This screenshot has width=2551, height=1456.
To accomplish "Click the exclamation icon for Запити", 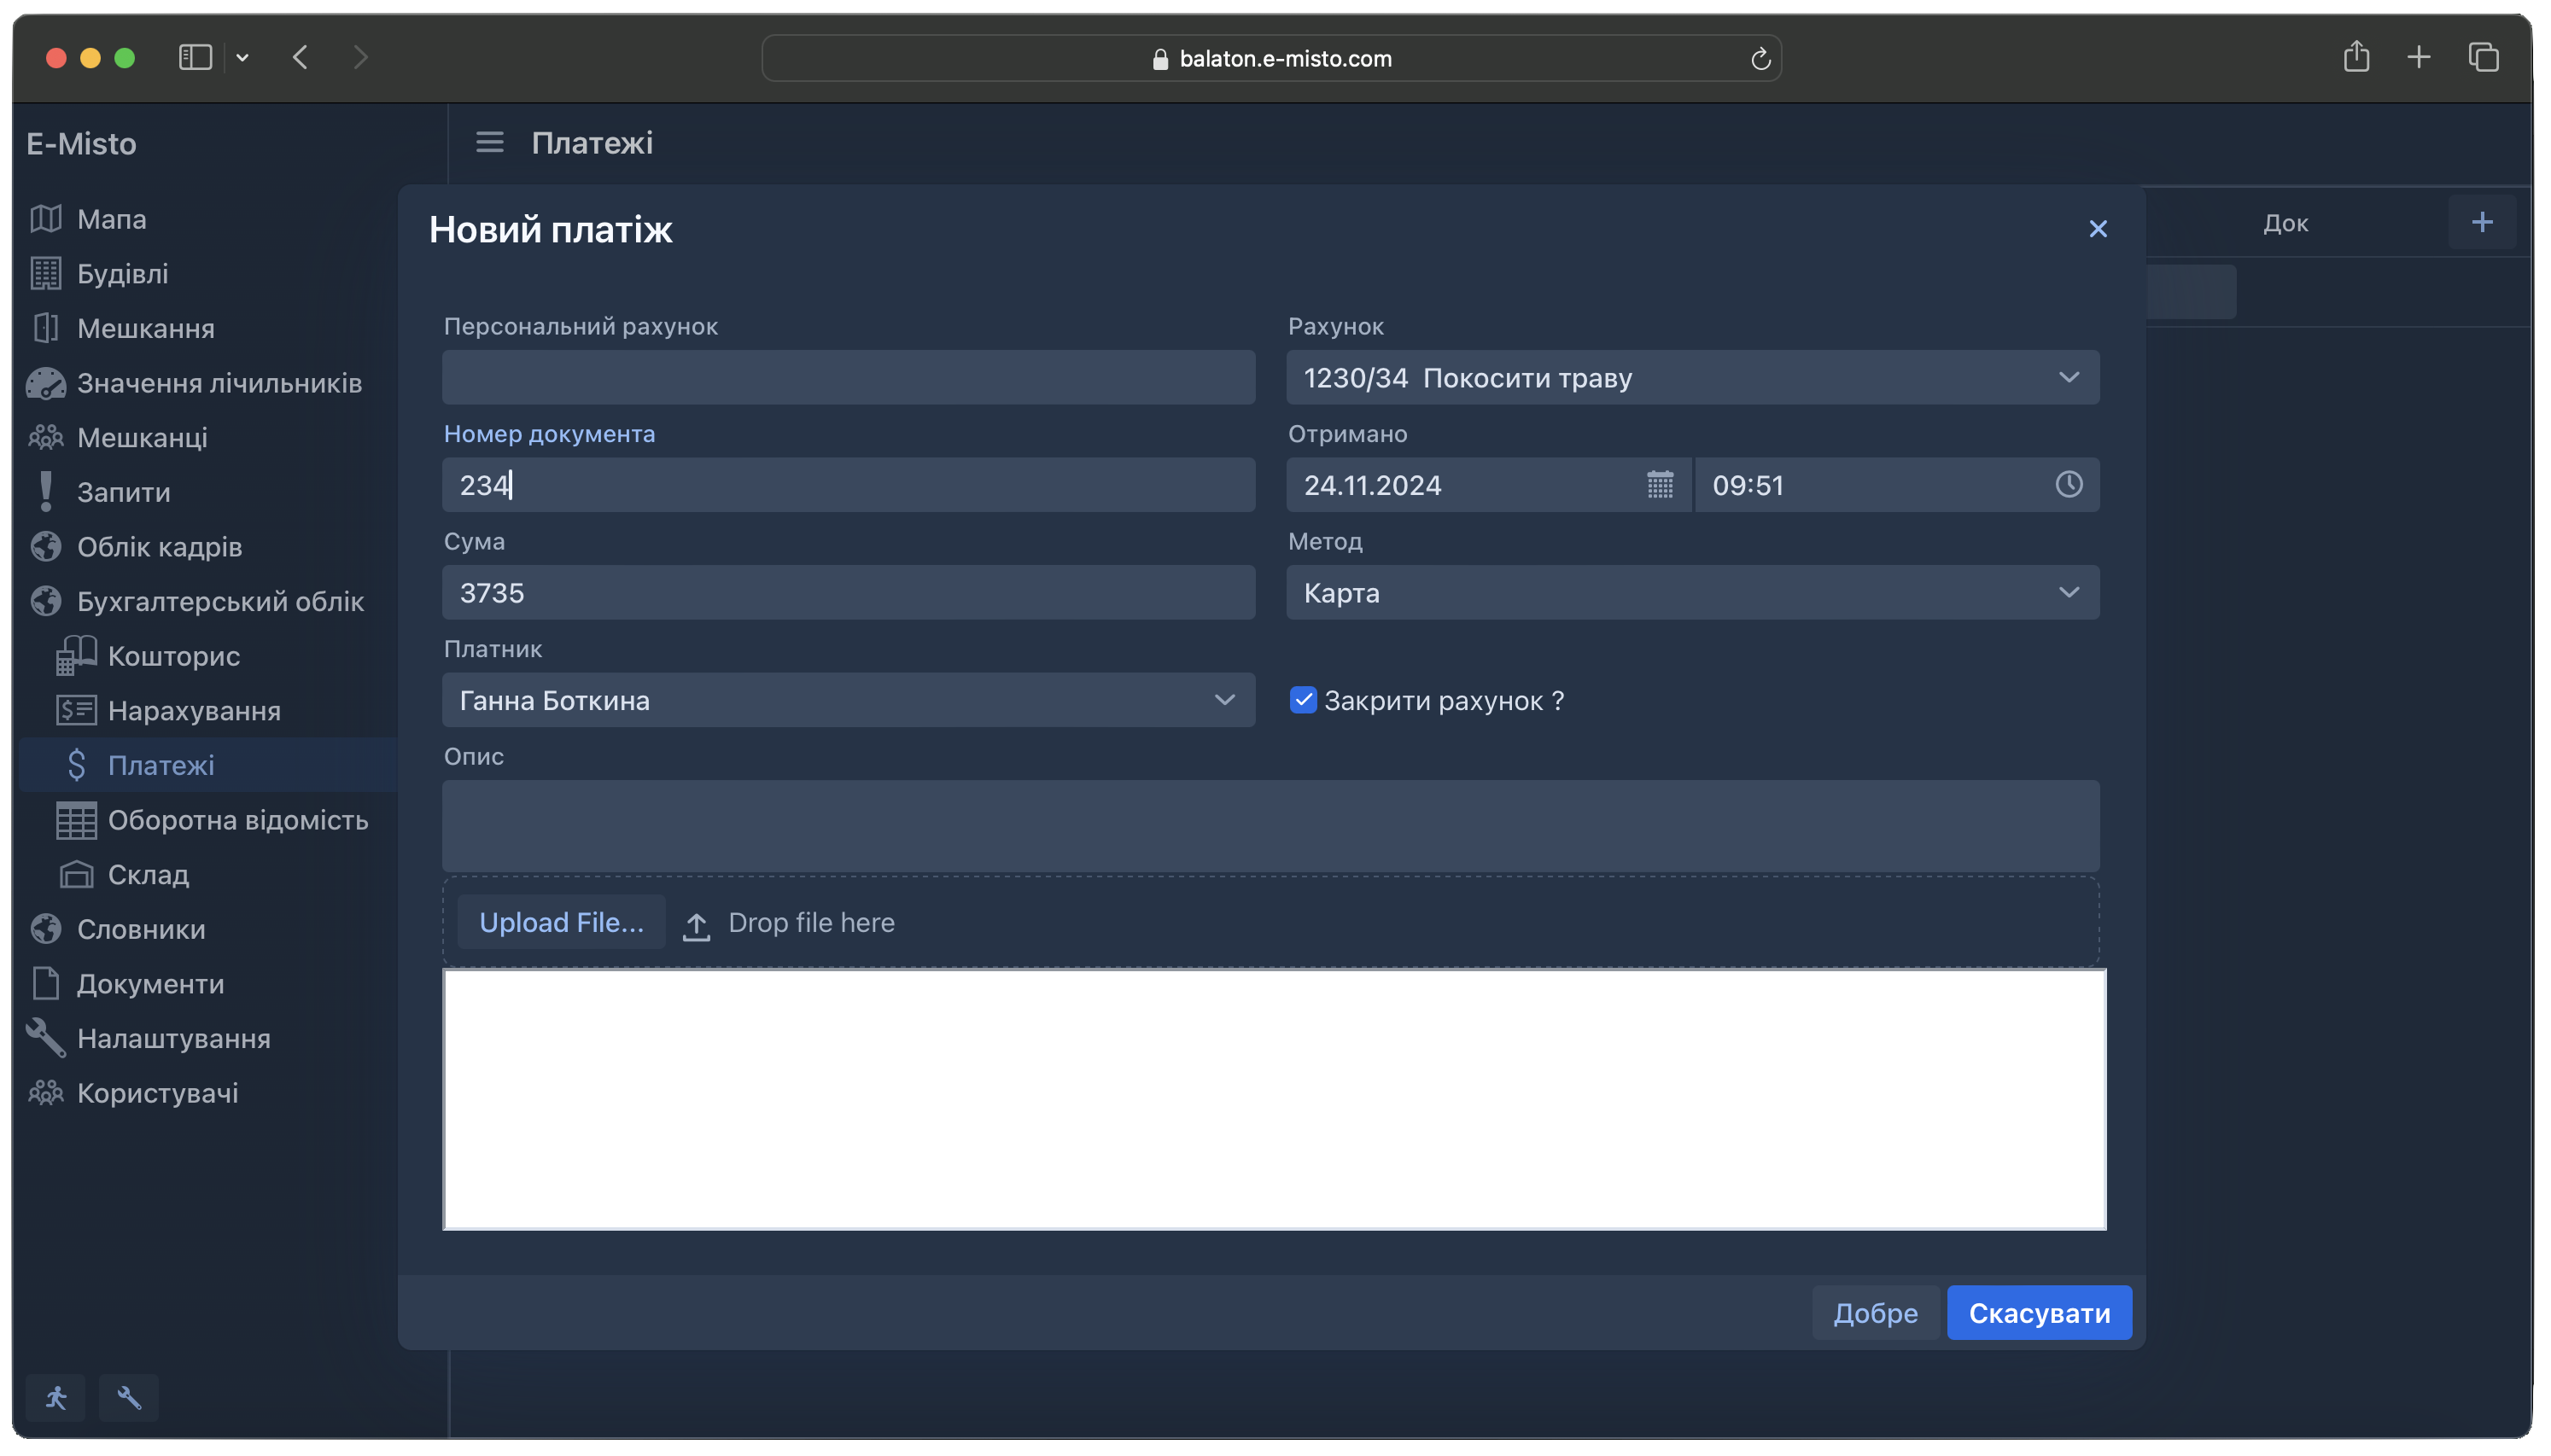I will [x=46, y=492].
